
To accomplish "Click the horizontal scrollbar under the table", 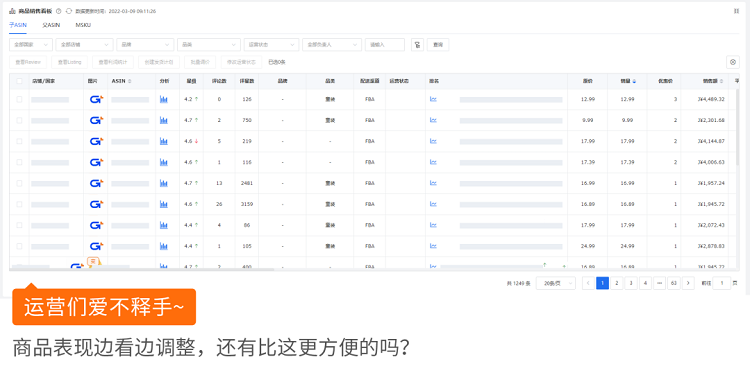I will [x=142, y=270].
